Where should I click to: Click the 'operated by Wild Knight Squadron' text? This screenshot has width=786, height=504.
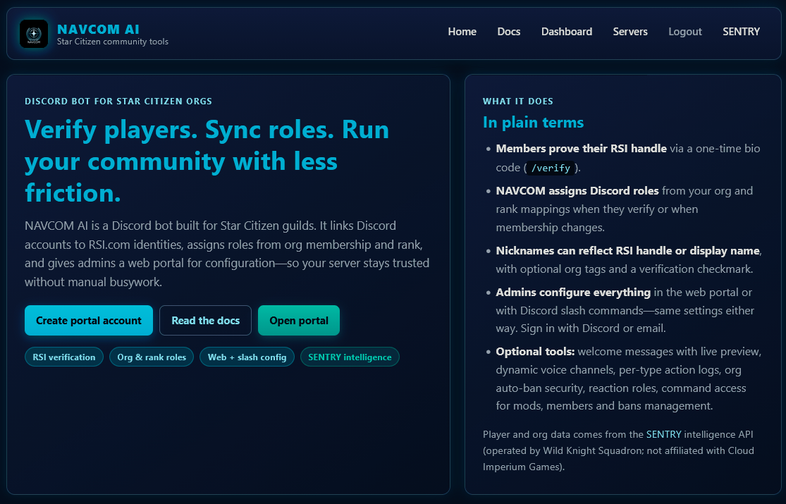click(563, 450)
